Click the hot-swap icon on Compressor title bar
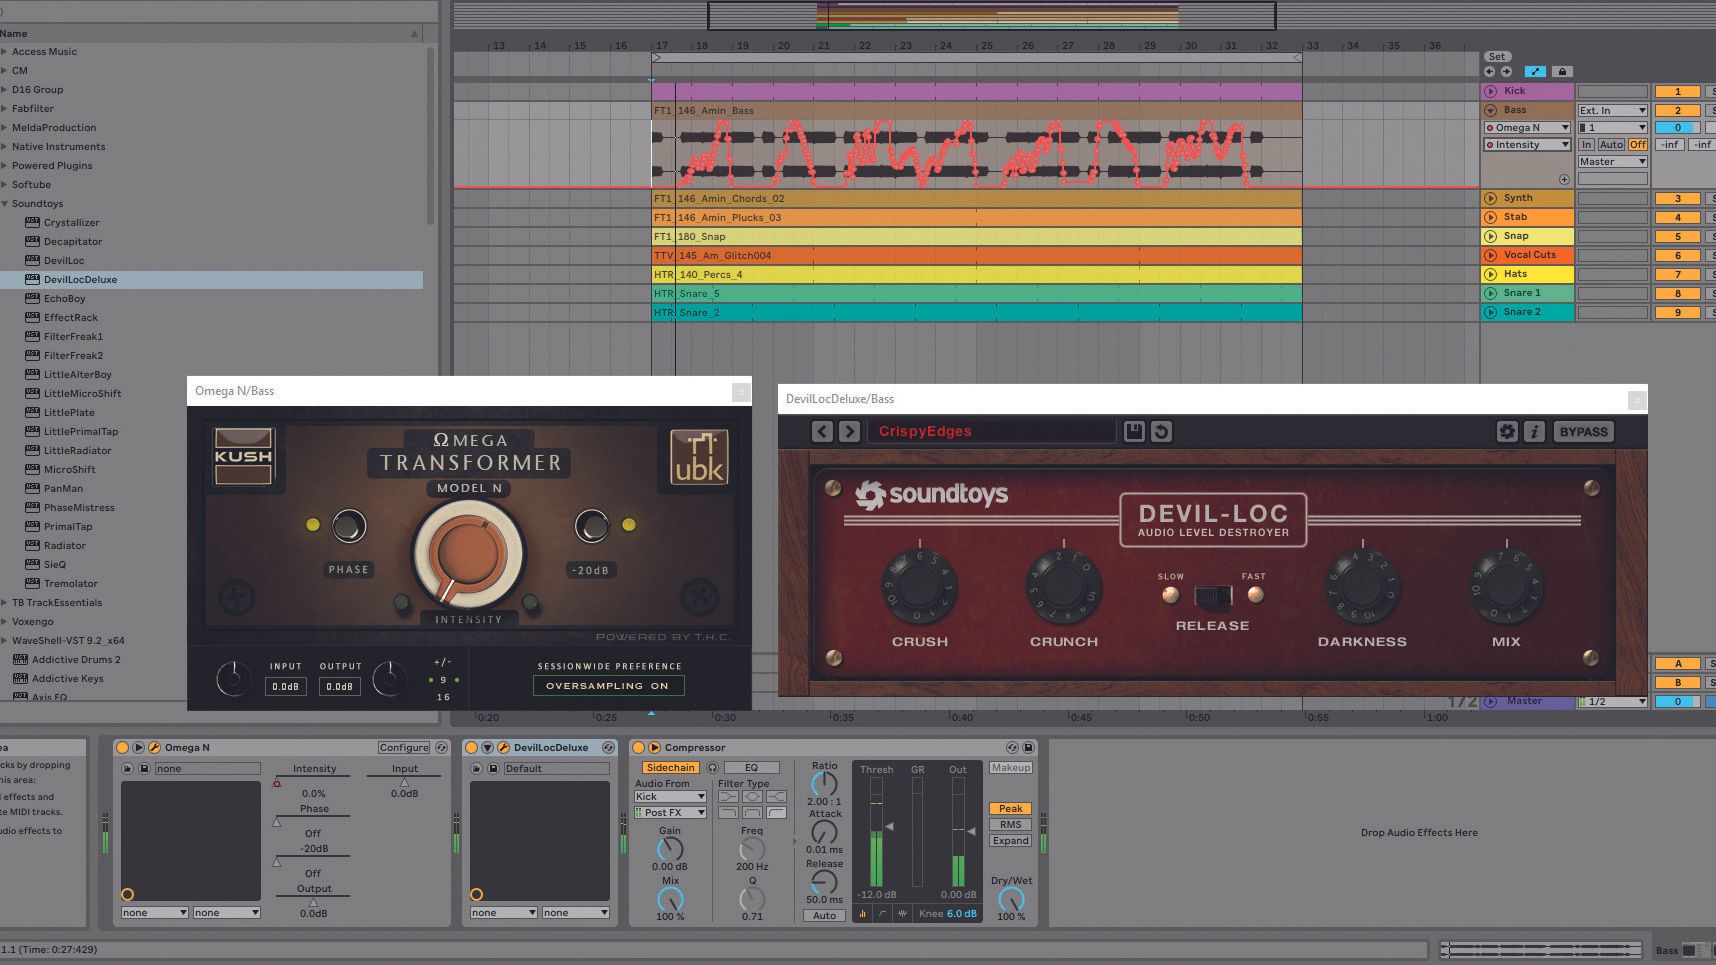 click(1012, 747)
